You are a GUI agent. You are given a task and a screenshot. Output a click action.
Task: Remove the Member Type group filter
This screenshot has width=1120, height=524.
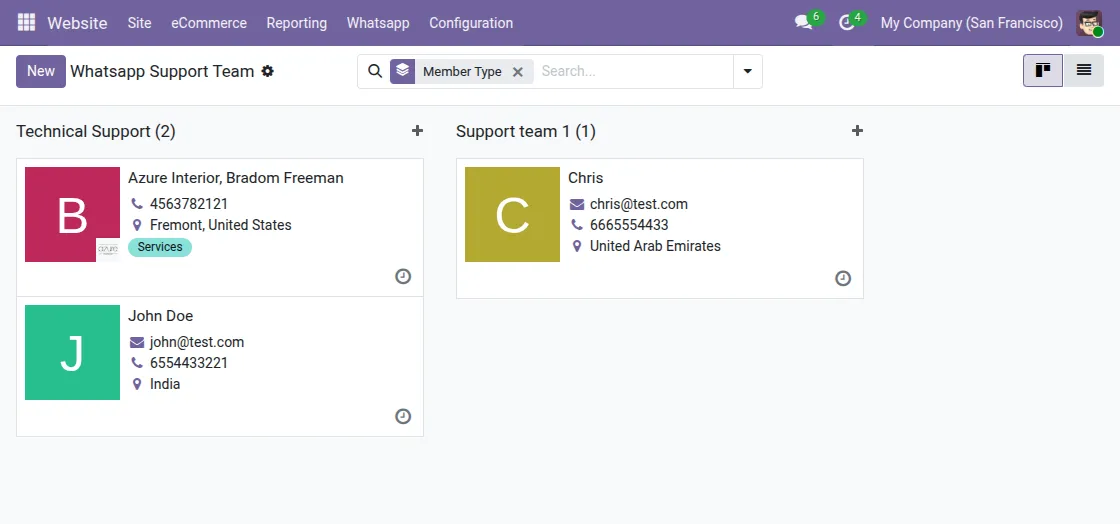(518, 72)
